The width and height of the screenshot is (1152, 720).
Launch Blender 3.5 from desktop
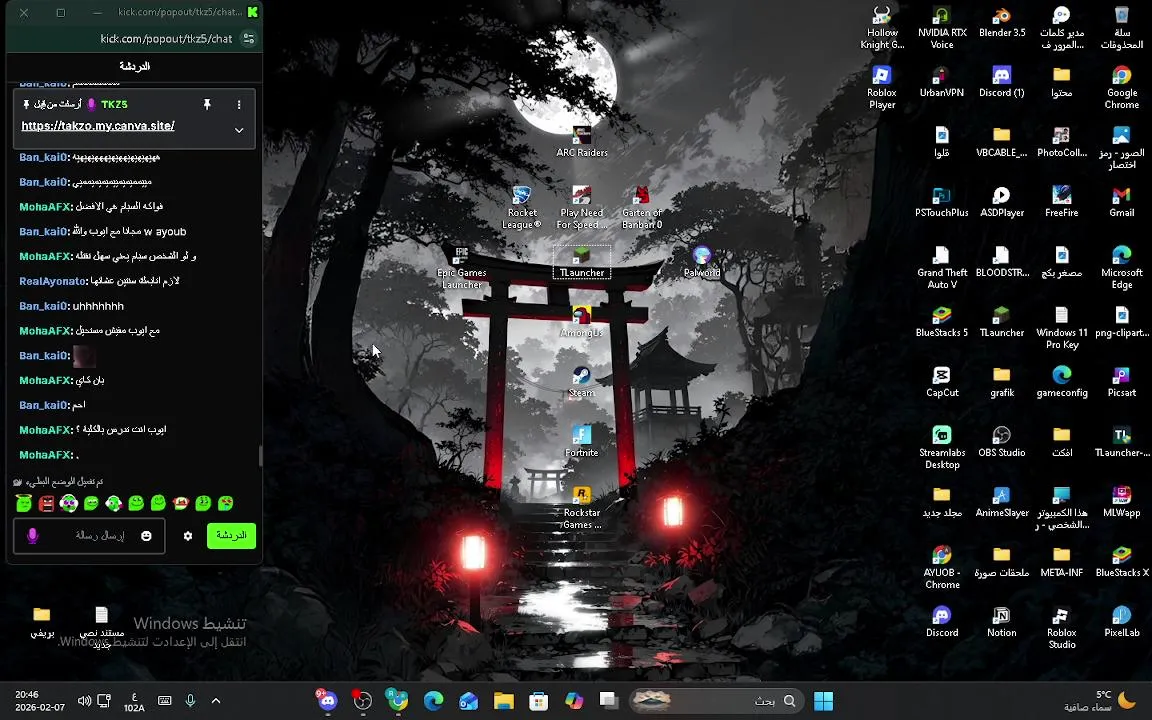tap(1001, 22)
